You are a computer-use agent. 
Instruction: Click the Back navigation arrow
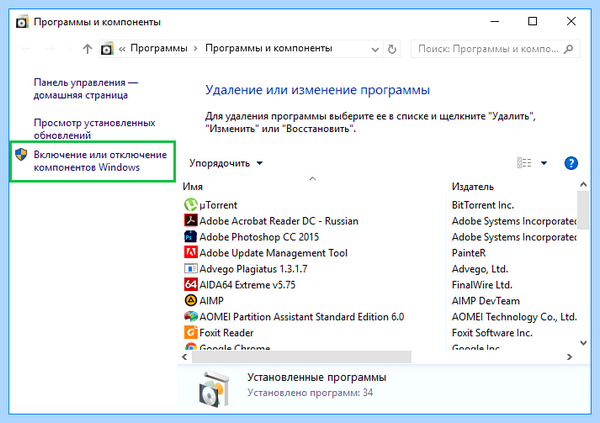[26, 49]
